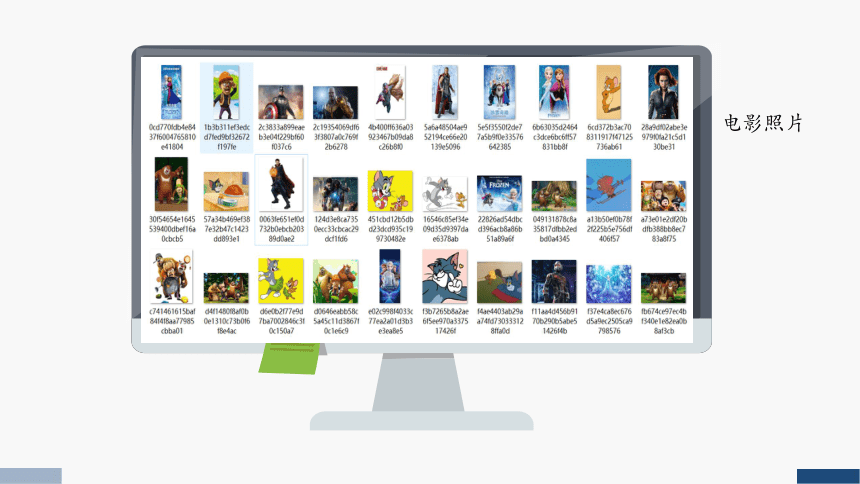This screenshot has width=860, height=484.
Task: Click filename starting 4b400ff636a03
Action: (390, 137)
